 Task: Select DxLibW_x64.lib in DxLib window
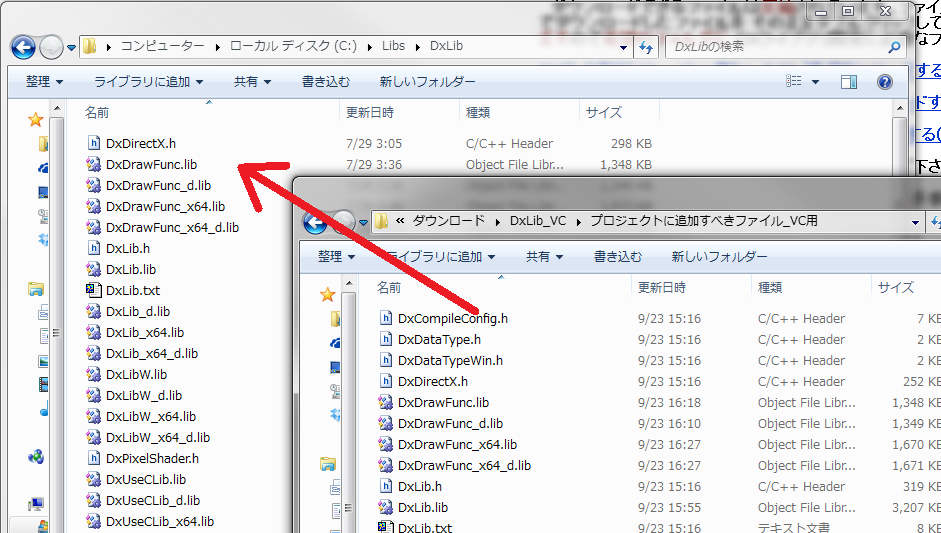[x=151, y=417]
